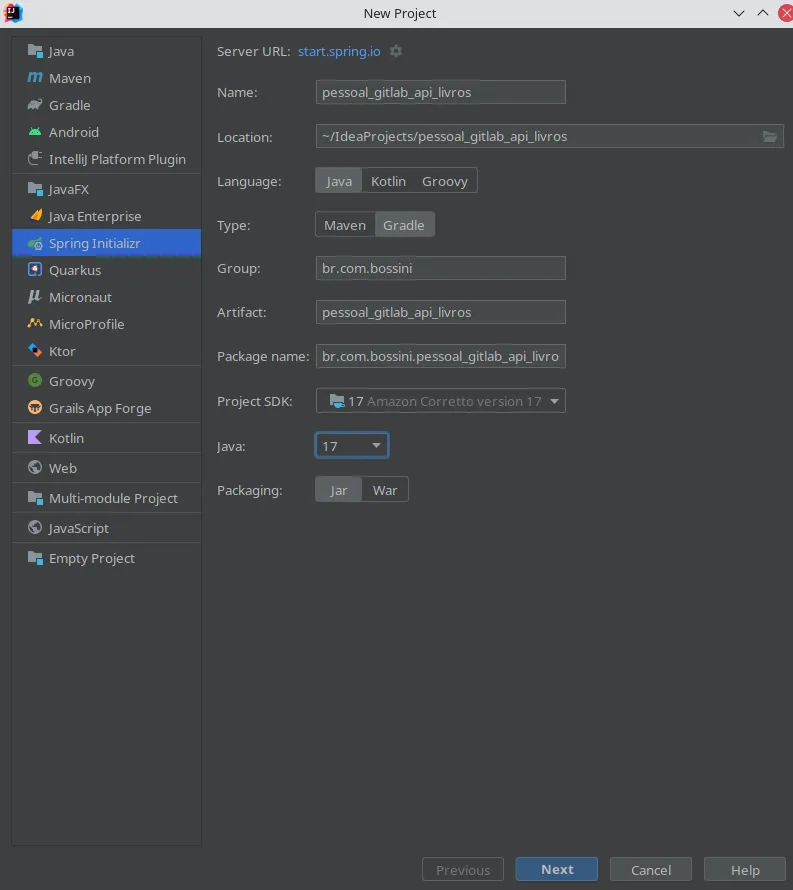The height and width of the screenshot is (890, 793).
Task: Choose Maven as build type
Action: tap(345, 225)
